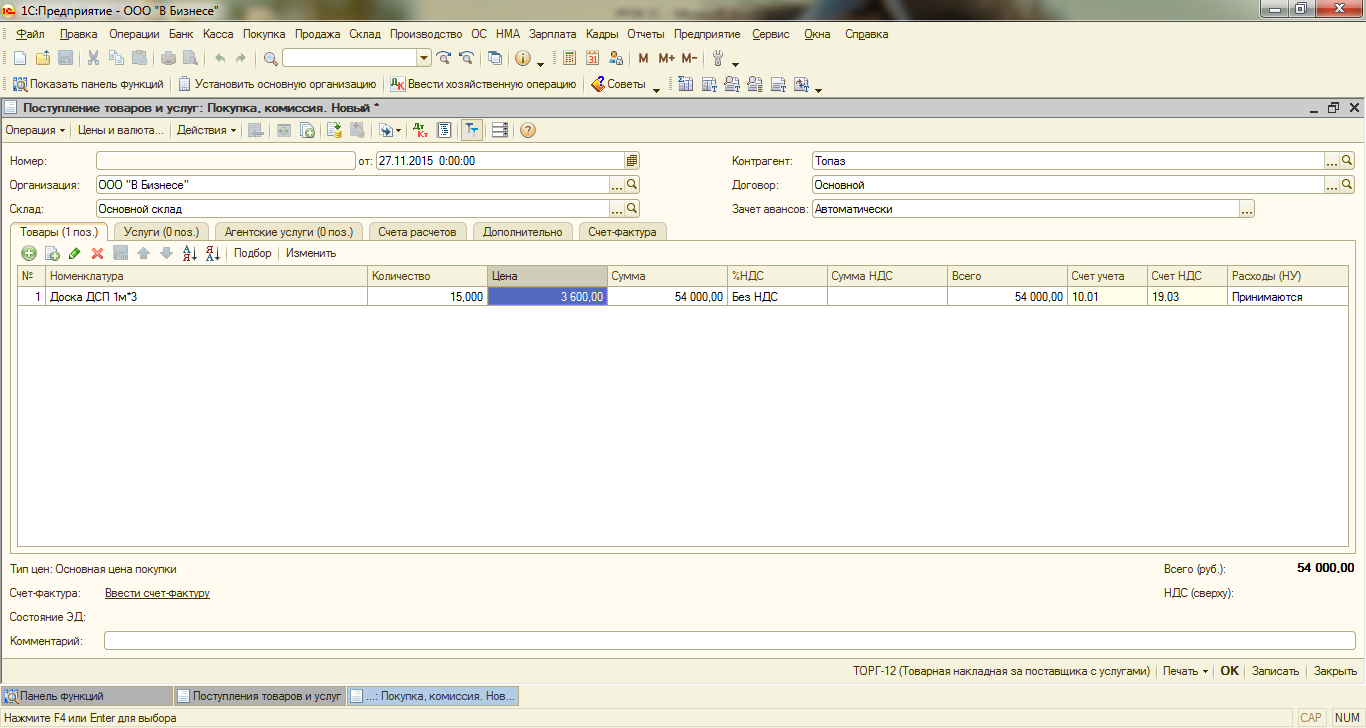Click the ТОРГ-12 print form button
Image resolution: width=1366 pixels, height=728 pixels.
coord(1001,671)
